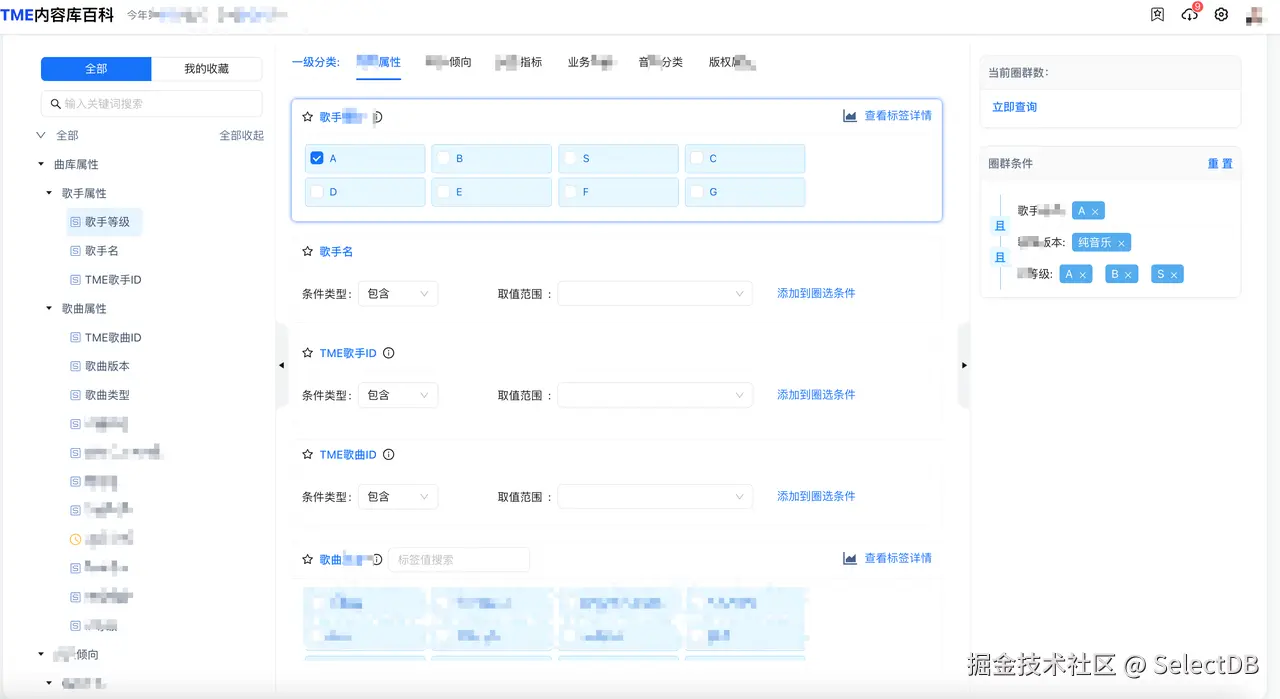Collapse all tree items via 全部收起
The image size is (1280, 699).
(x=242, y=135)
